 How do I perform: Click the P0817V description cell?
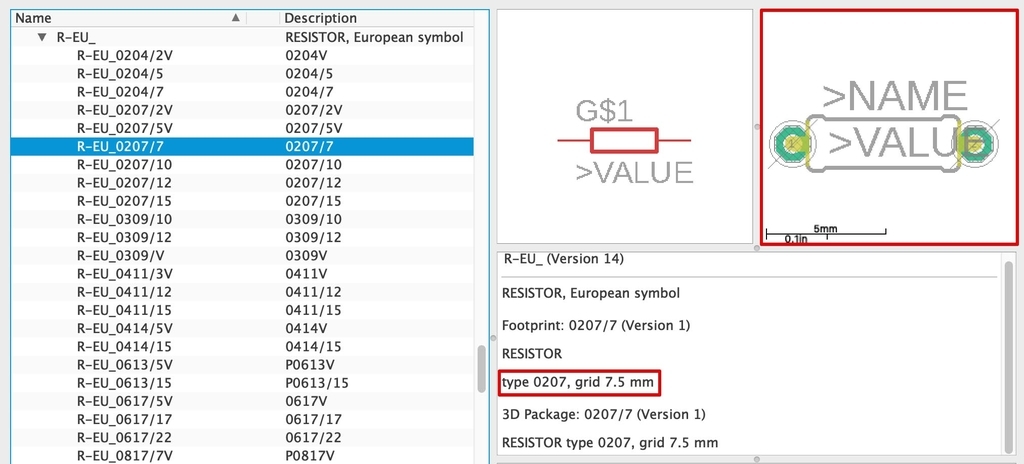(x=310, y=456)
